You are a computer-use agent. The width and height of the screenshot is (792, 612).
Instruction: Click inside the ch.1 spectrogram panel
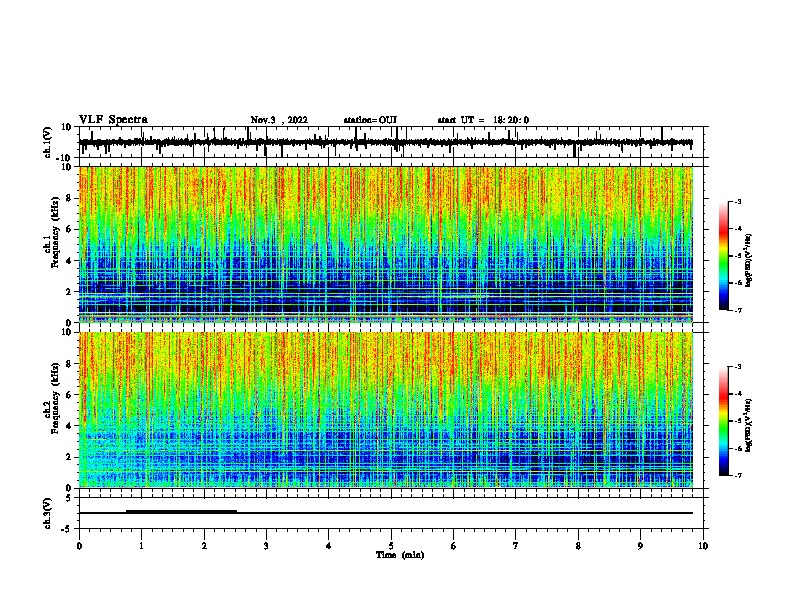(x=386, y=244)
